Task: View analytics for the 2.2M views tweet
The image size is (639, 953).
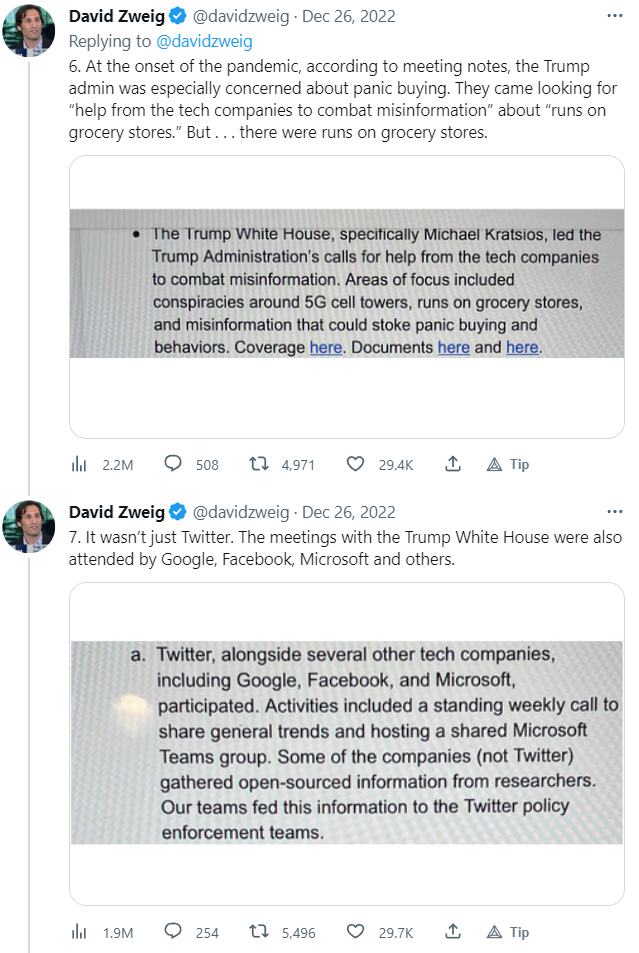Action: click(78, 464)
